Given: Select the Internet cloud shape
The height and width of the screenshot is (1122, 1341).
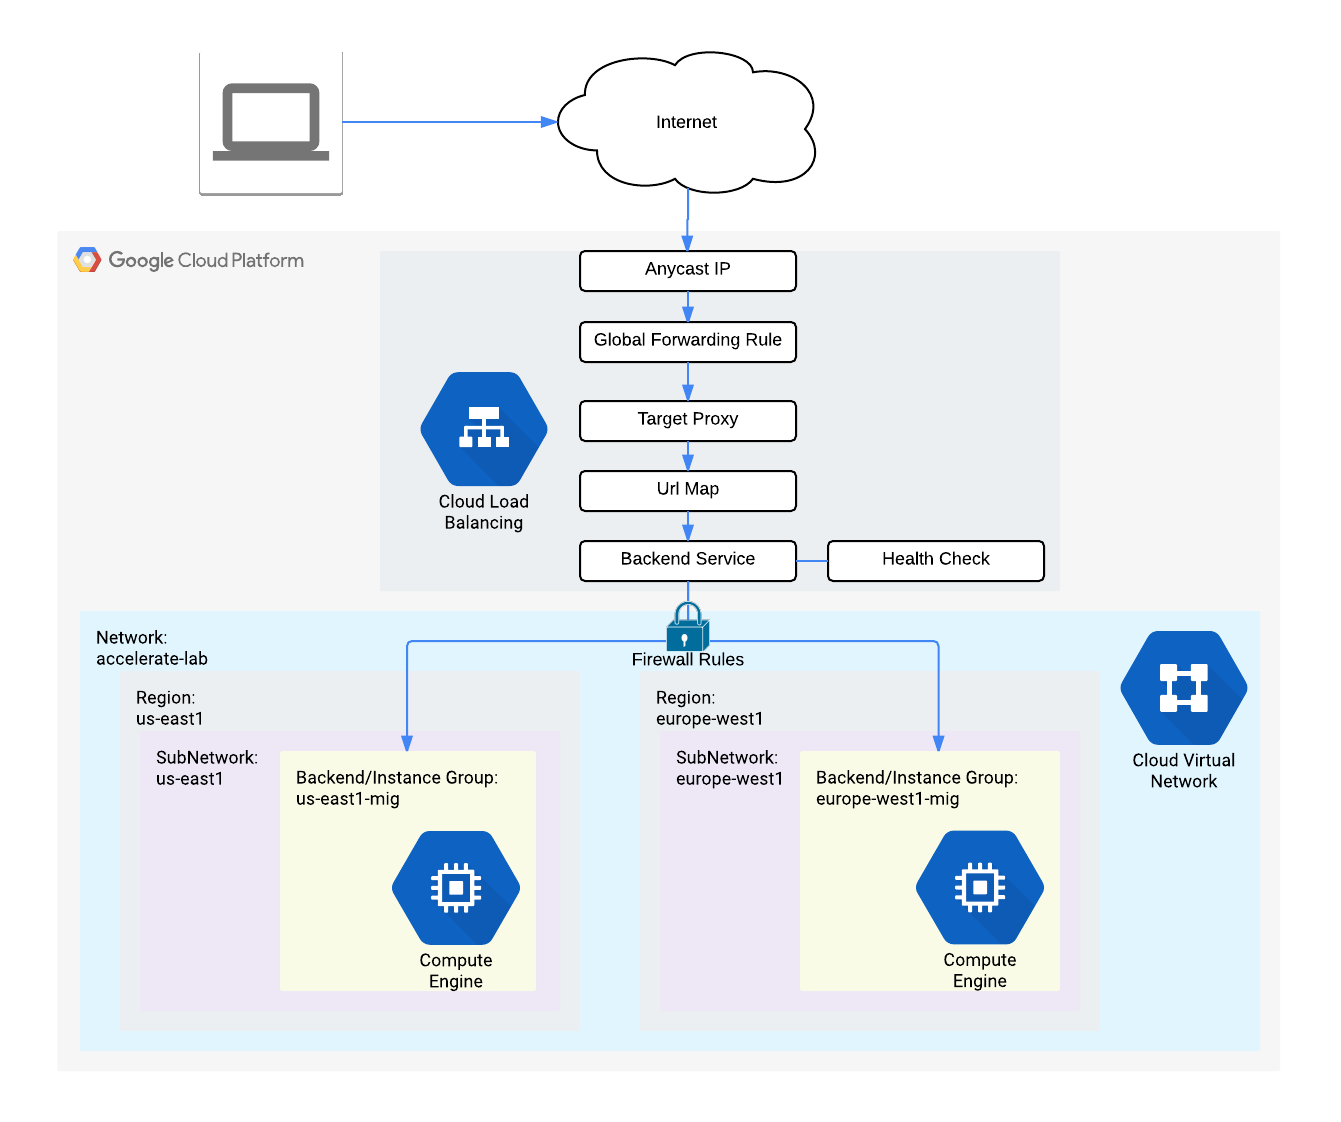Looking at the screenshot, I should (686, 122).
